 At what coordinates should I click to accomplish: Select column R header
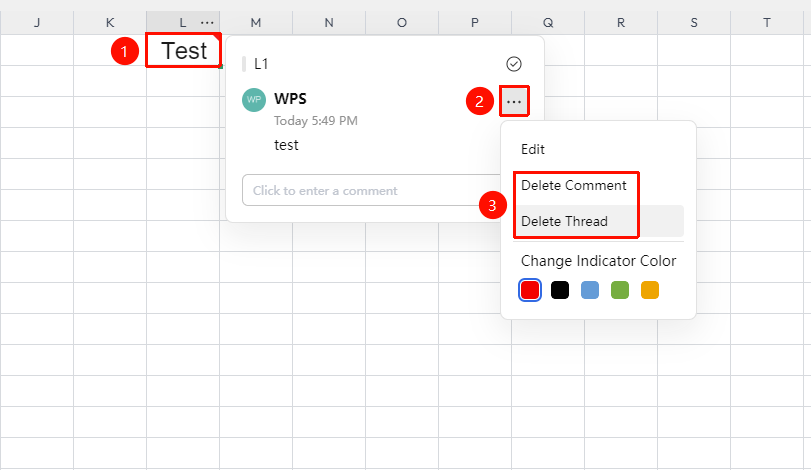click(621, 23)
